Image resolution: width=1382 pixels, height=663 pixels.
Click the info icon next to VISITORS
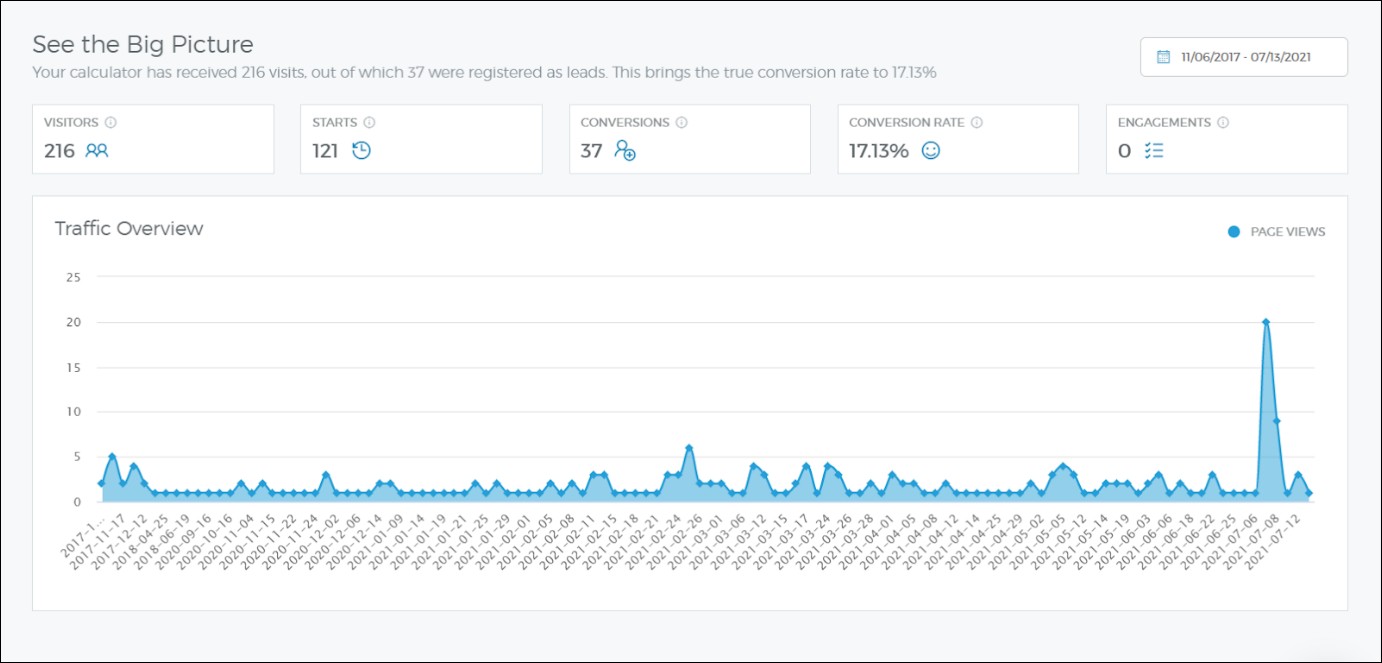click(111, 123)
